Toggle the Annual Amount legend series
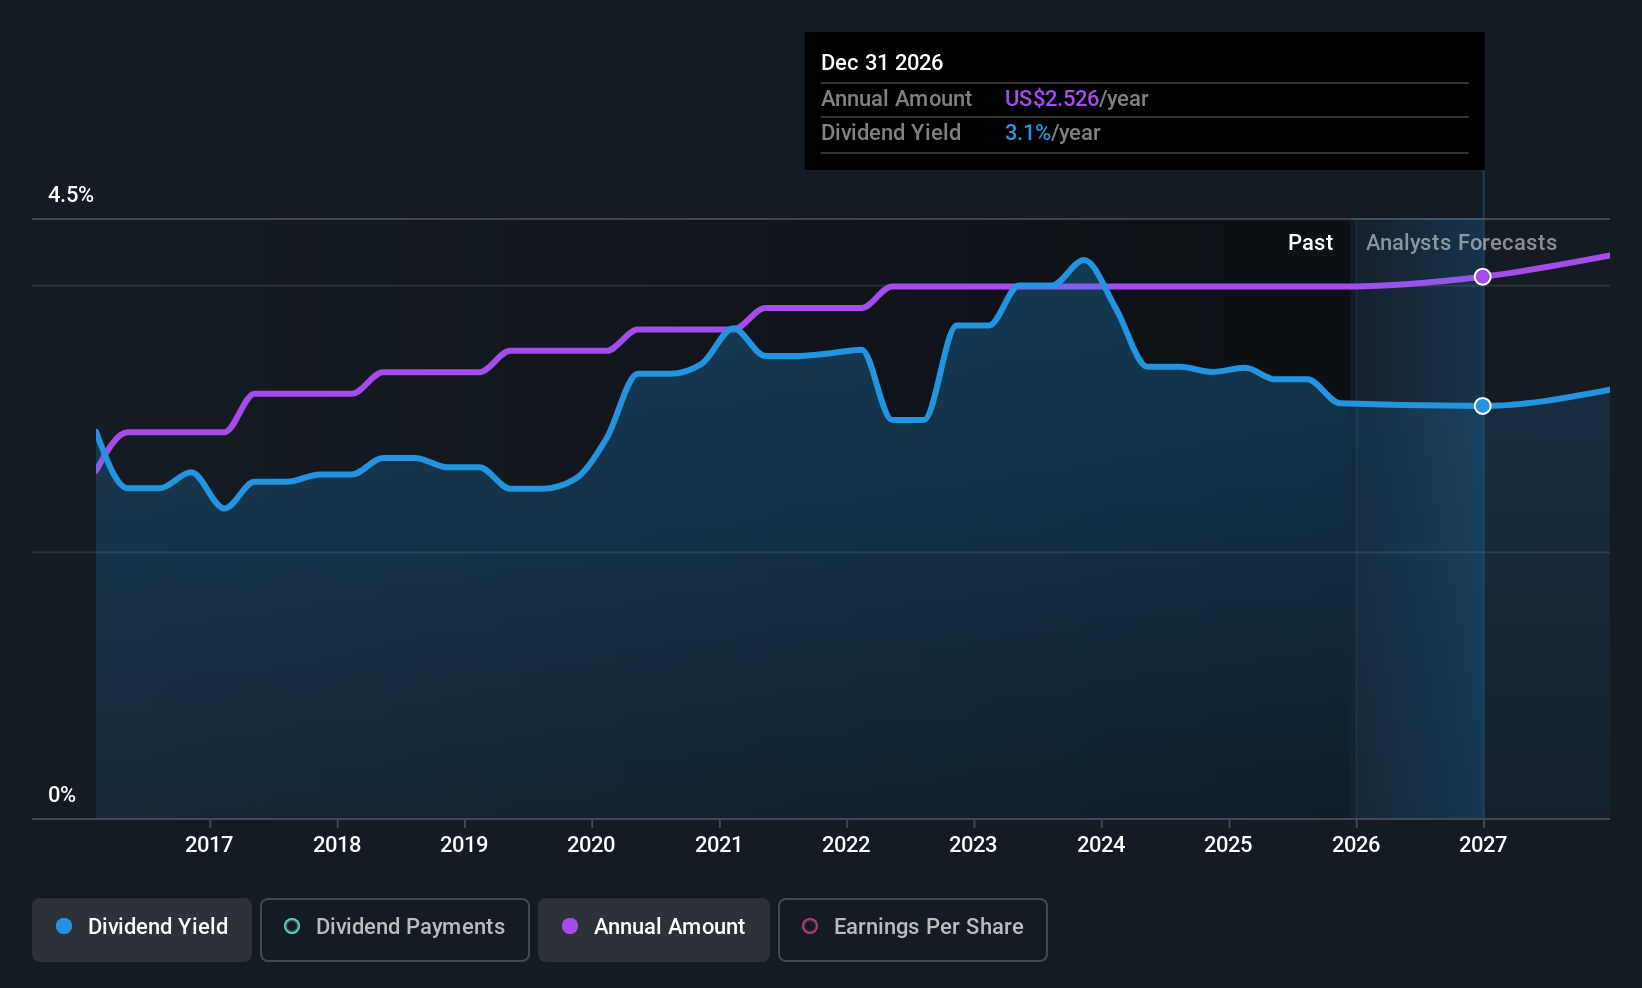1642x988 pixels. pyautogui.click(x=654, y=929)
